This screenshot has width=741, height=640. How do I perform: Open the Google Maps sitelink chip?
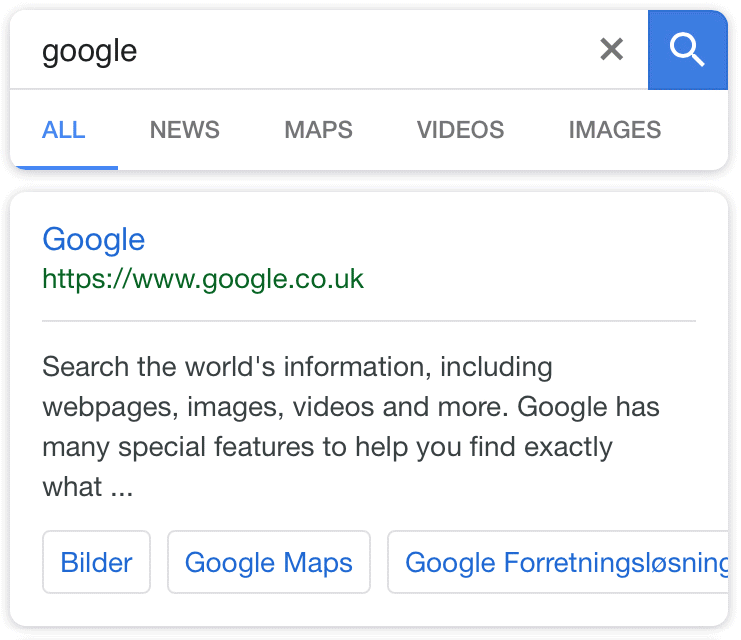[x=269, y=562]
